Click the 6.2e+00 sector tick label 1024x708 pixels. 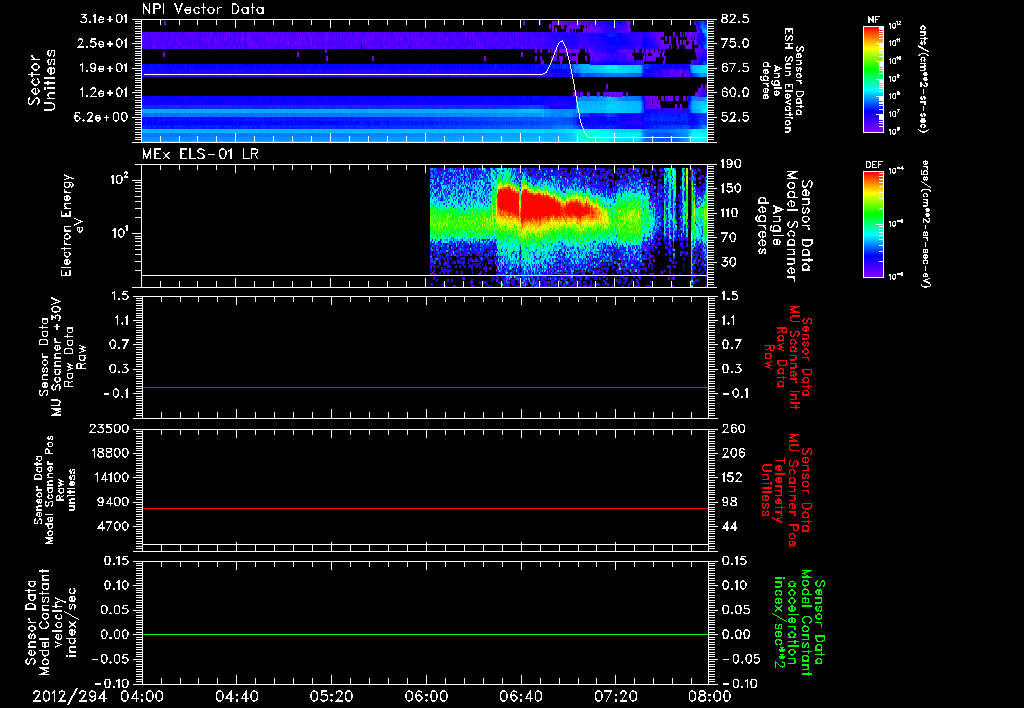click(x=103, y=117)
